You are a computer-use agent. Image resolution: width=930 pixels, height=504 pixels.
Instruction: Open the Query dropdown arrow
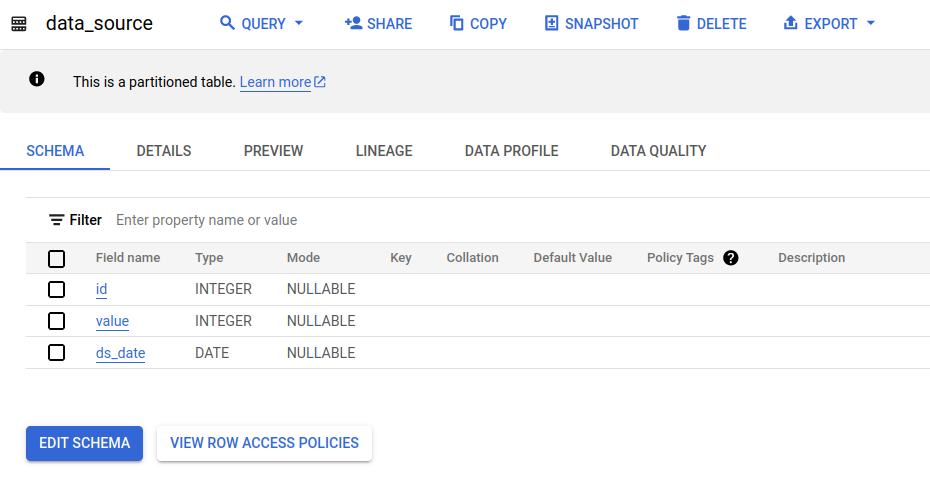click(299, 23)
